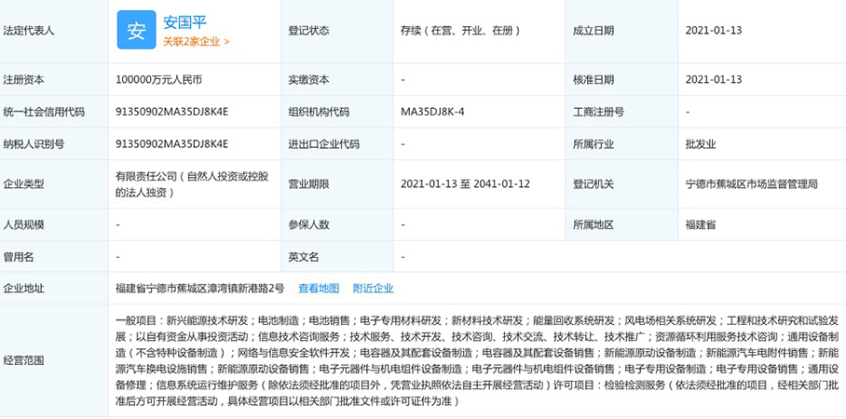Click 查看地图 to view map
846x419 pixels.
coord(319,289)
